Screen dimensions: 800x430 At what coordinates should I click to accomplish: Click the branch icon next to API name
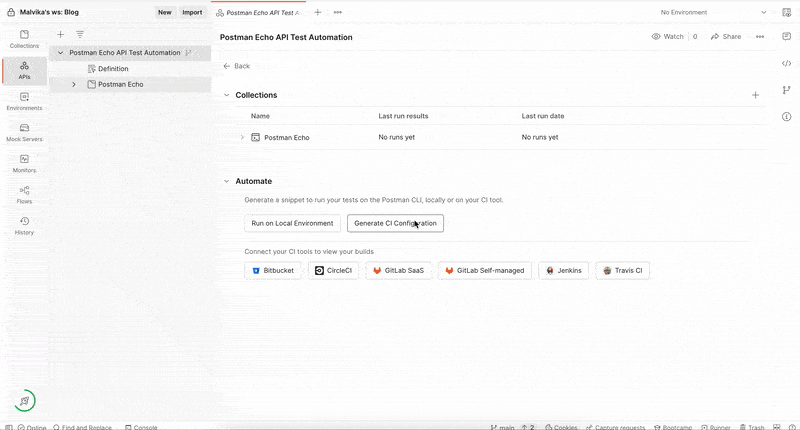tap(188, 53)
